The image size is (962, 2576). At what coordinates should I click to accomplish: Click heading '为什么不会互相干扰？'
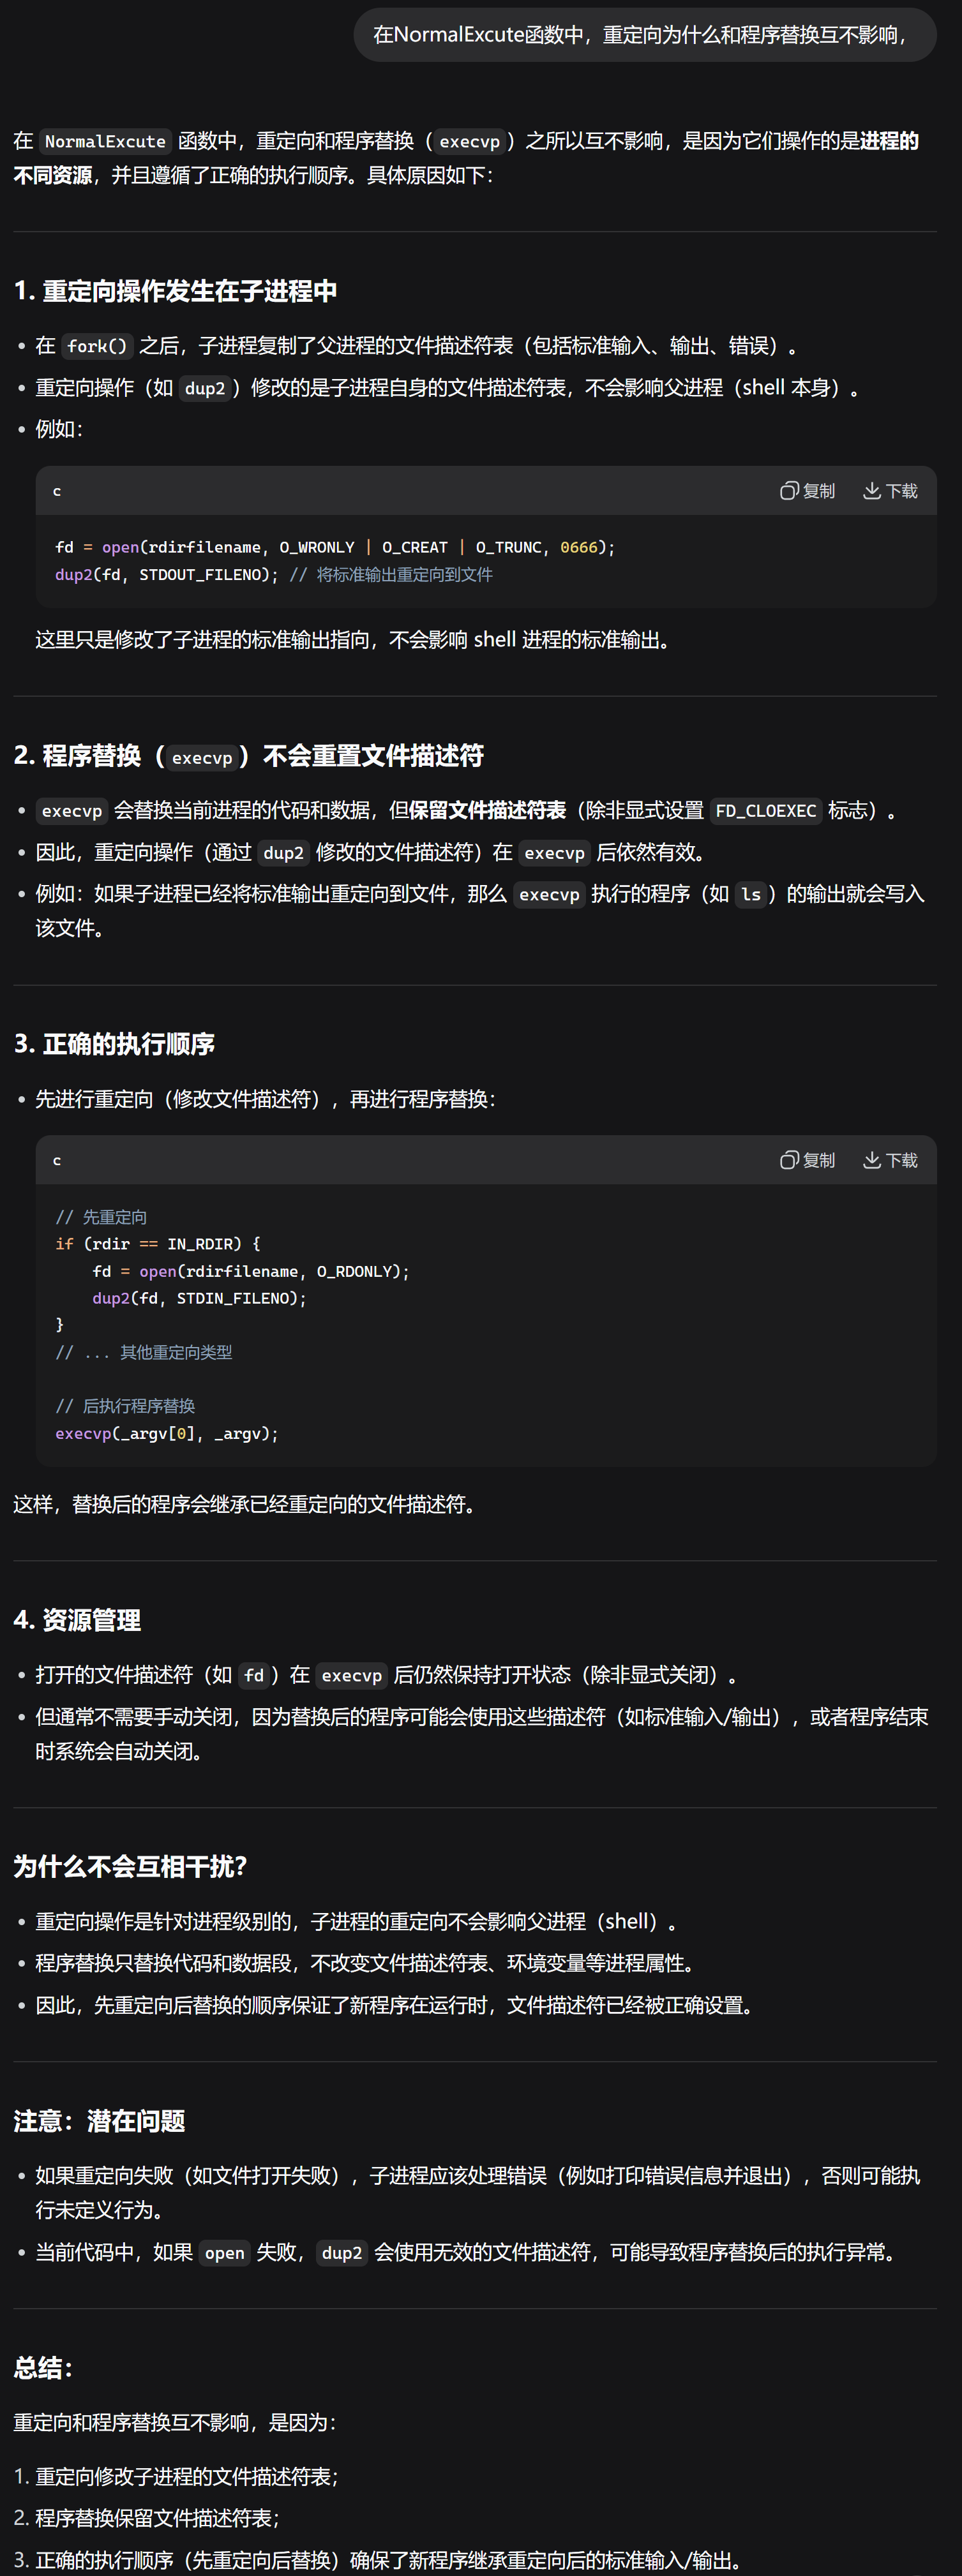[x=130, y=1867]
